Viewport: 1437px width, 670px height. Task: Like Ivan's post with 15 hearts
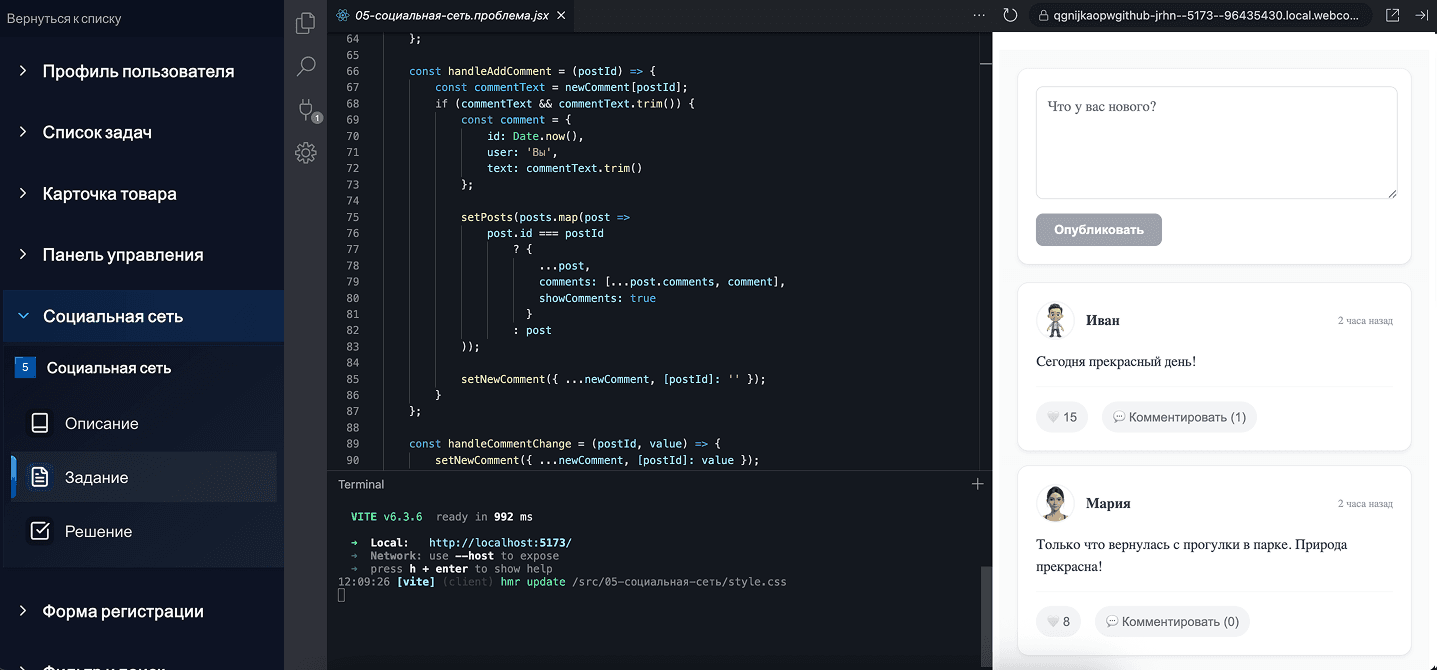tap(1061, 417)
